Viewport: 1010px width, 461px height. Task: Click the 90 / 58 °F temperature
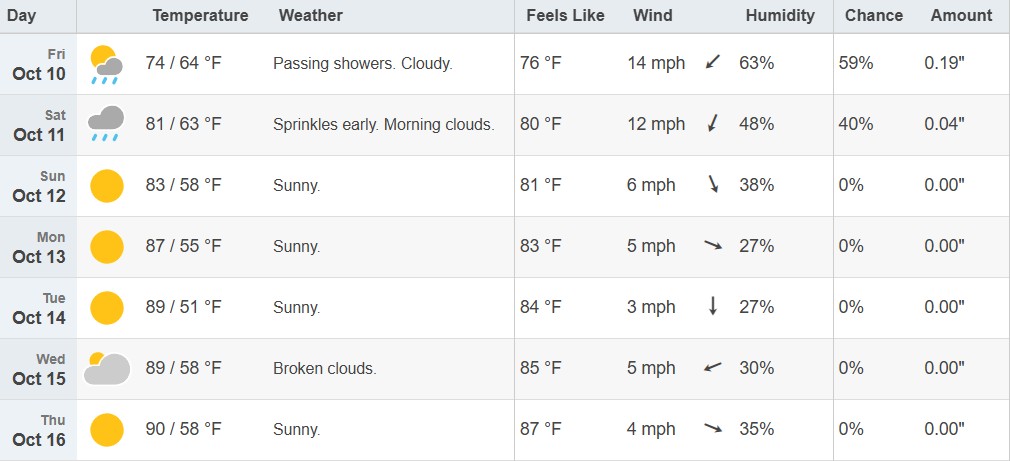click(184, 429)
